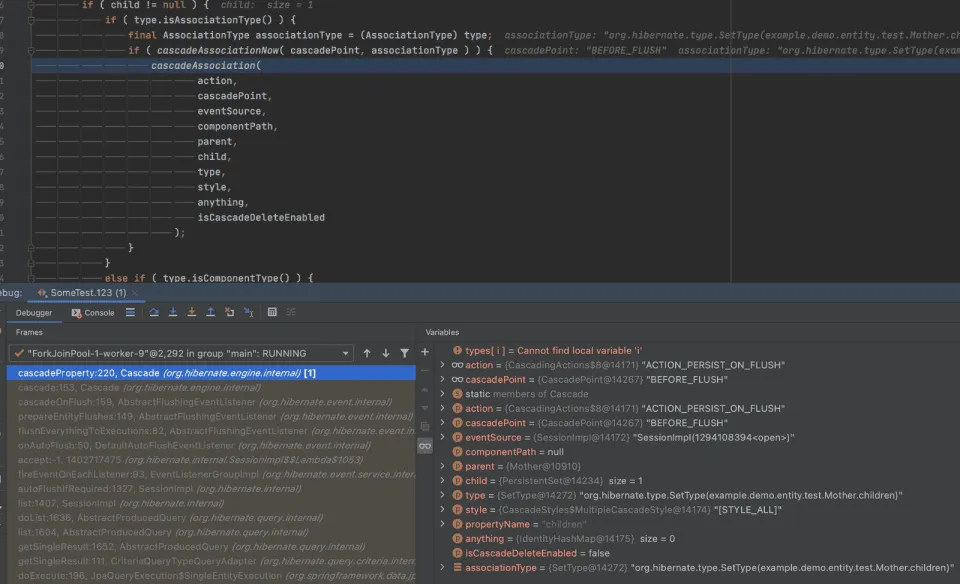Image resolution: width=960 pixels, height=584 pixels.
Task: Click the Step Into icon
Action: coord(173,312)
